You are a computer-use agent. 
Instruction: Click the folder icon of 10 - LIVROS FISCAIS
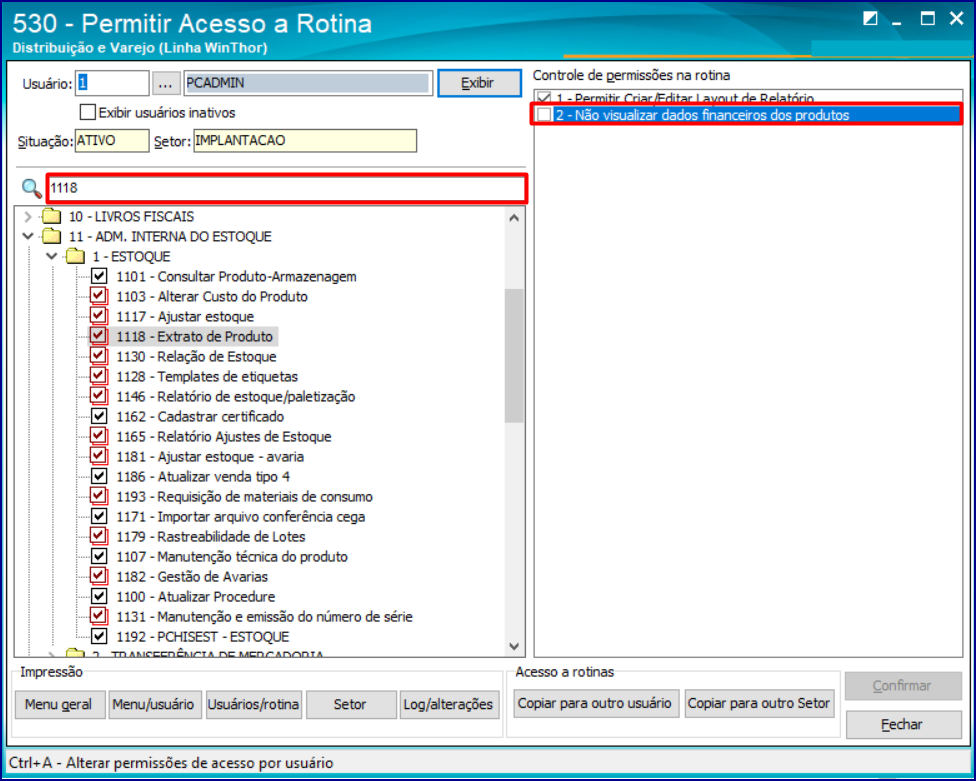[x=52, y=217]
